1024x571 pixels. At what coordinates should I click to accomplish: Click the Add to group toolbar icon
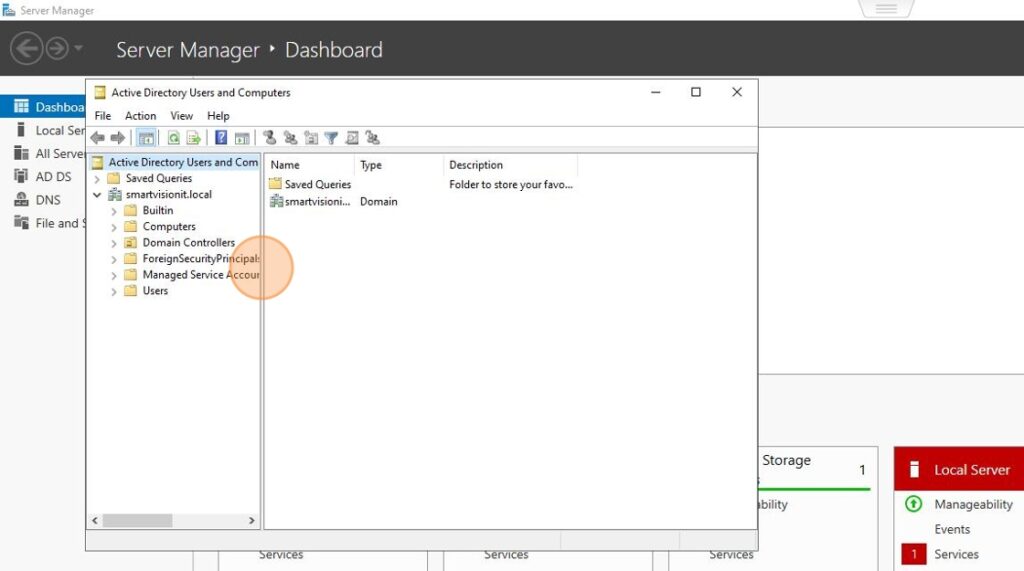372,138
